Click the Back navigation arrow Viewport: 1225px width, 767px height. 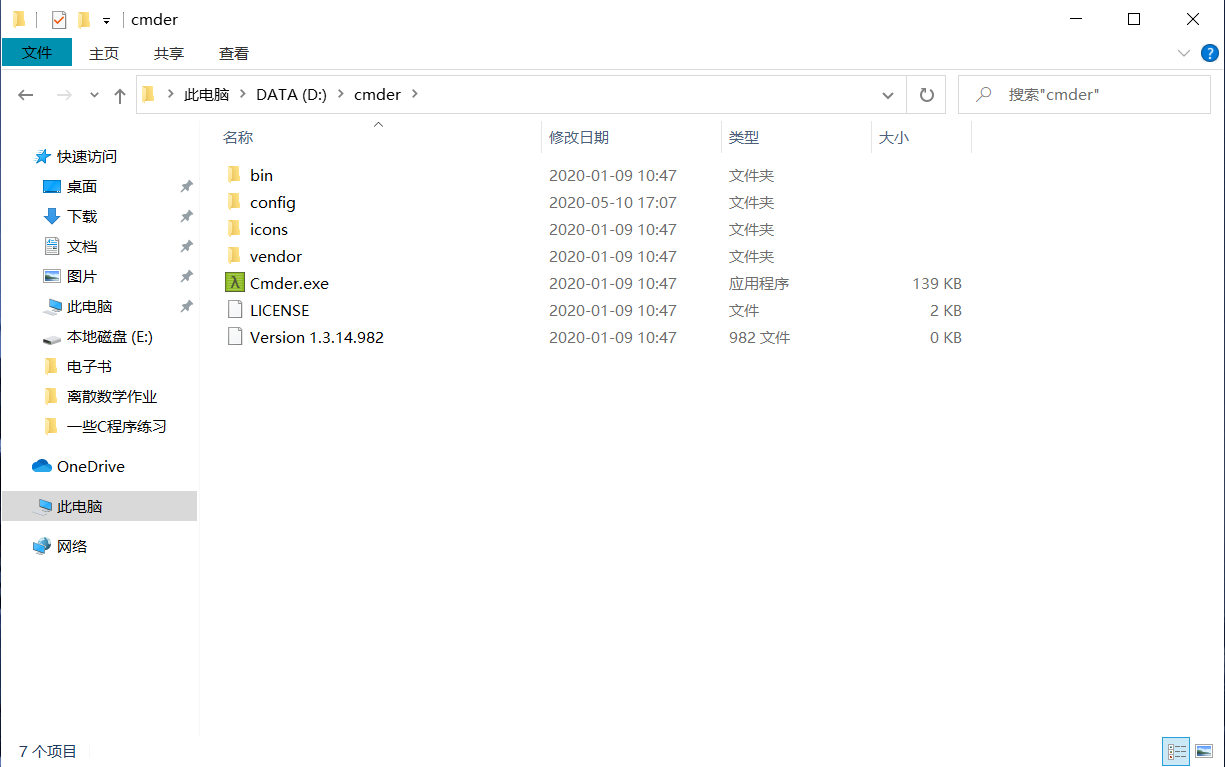[26, 95]
